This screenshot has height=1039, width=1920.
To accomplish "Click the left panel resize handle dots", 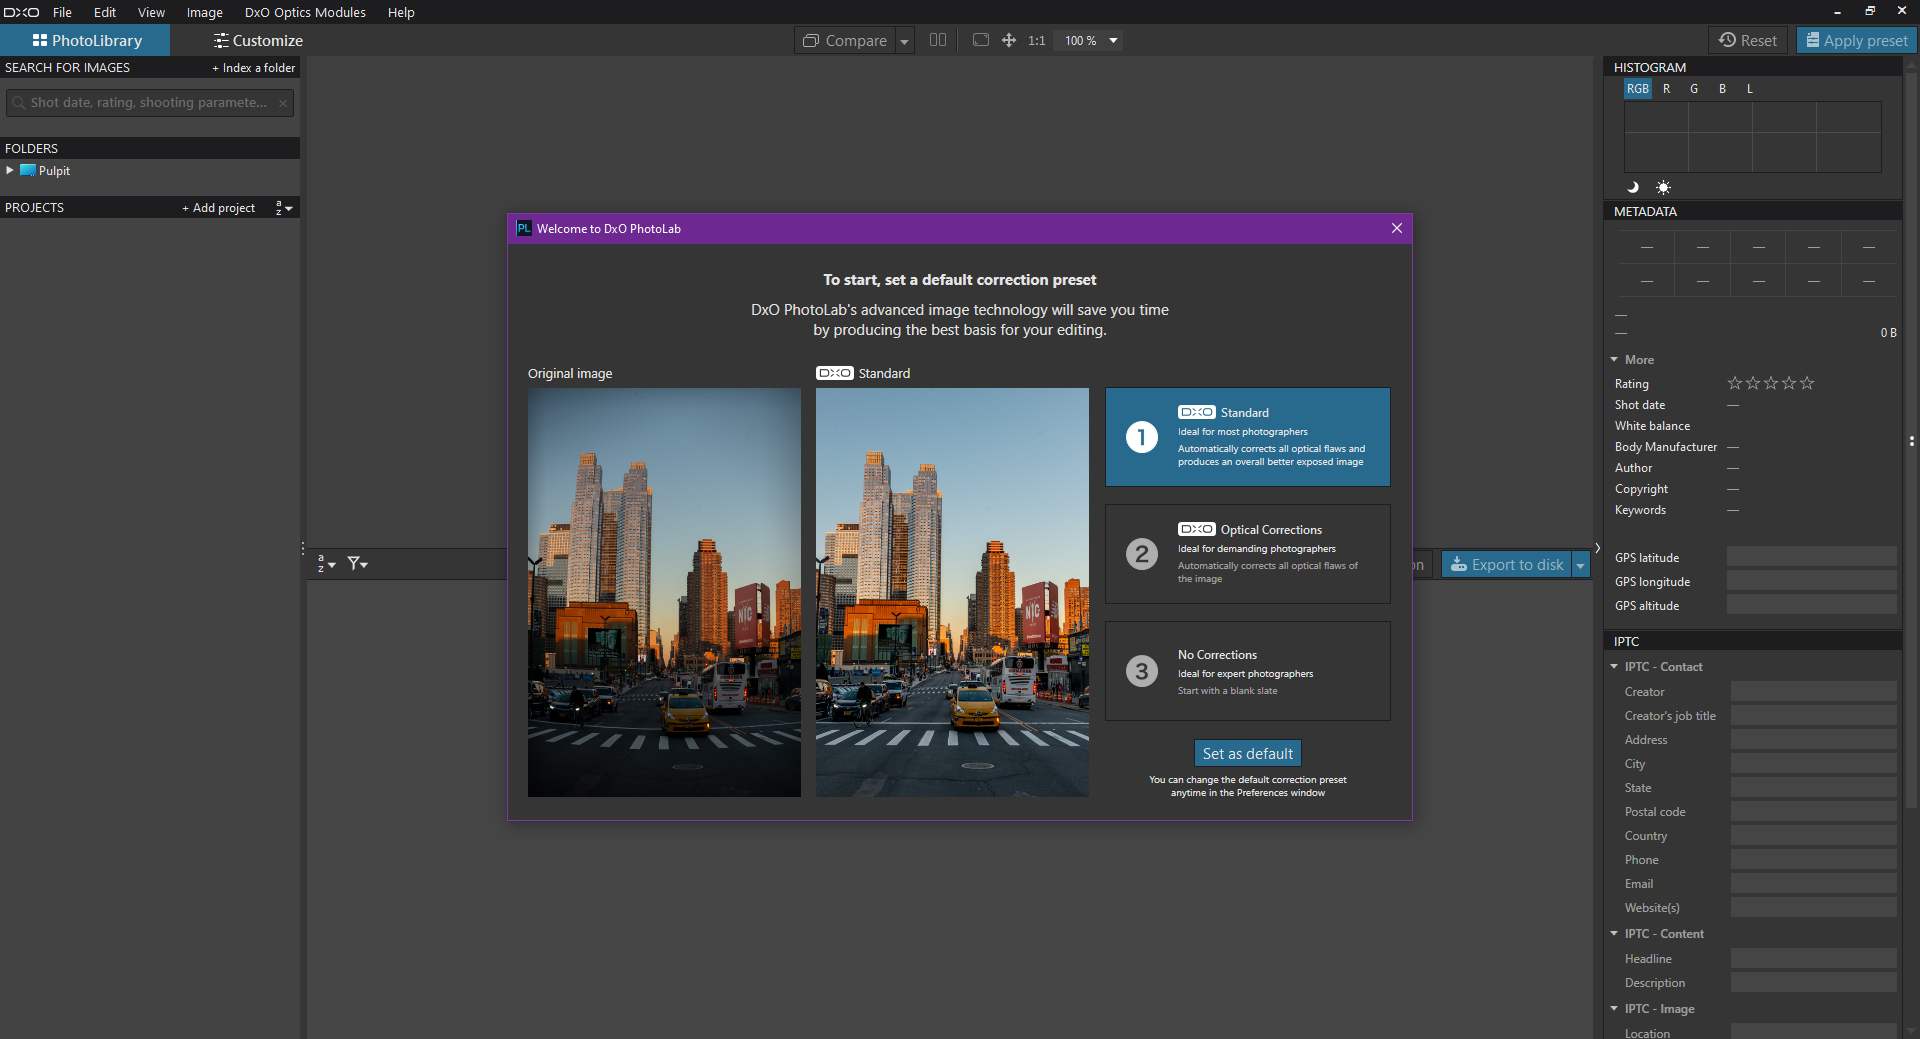I will (303, 548).
